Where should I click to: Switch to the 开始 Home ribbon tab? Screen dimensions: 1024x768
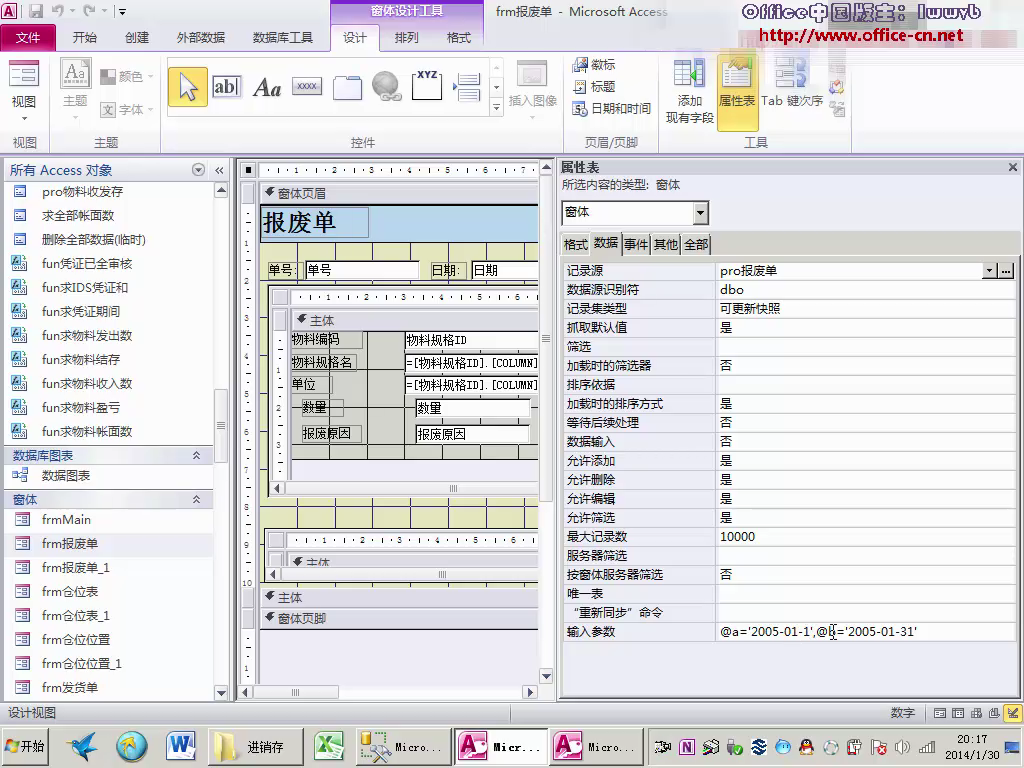(x=84, y=37)
